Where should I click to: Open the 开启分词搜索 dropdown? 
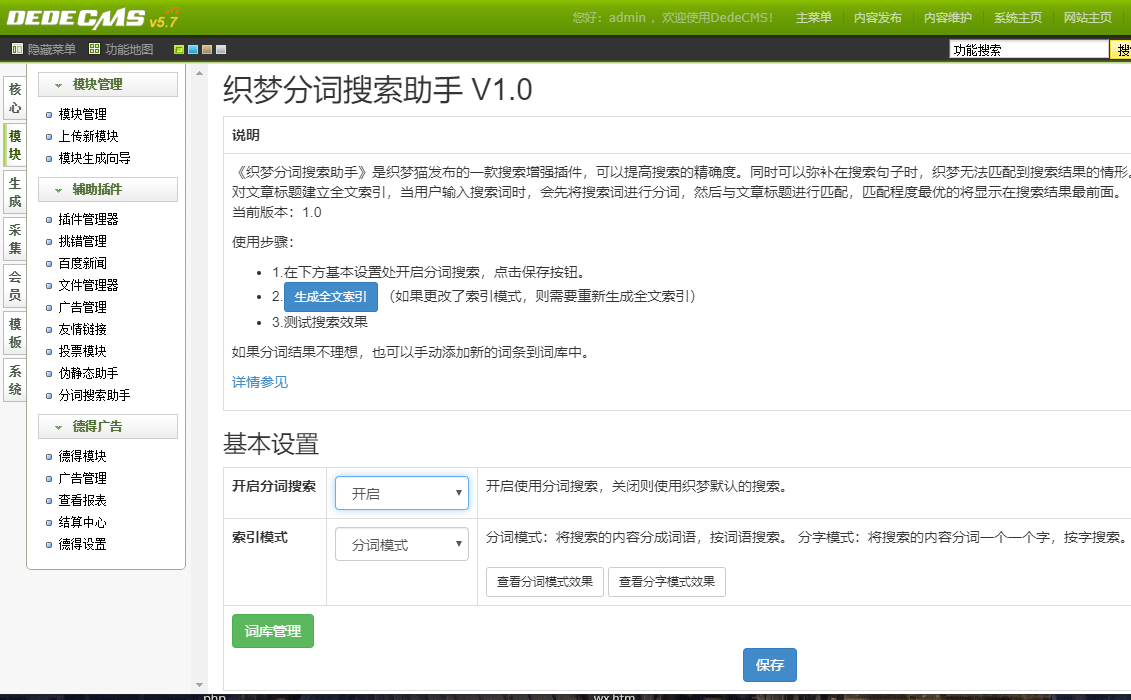[x=402, y=494]
